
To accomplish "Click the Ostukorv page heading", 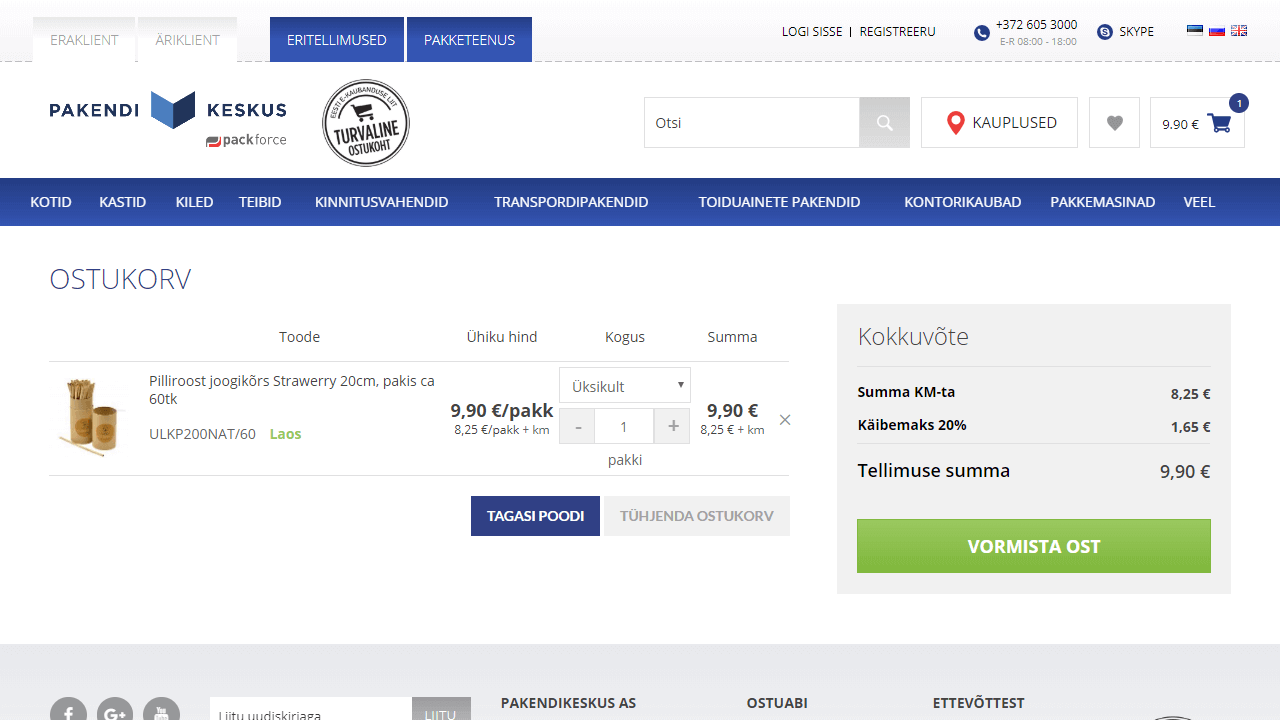I will click(120, 279).
